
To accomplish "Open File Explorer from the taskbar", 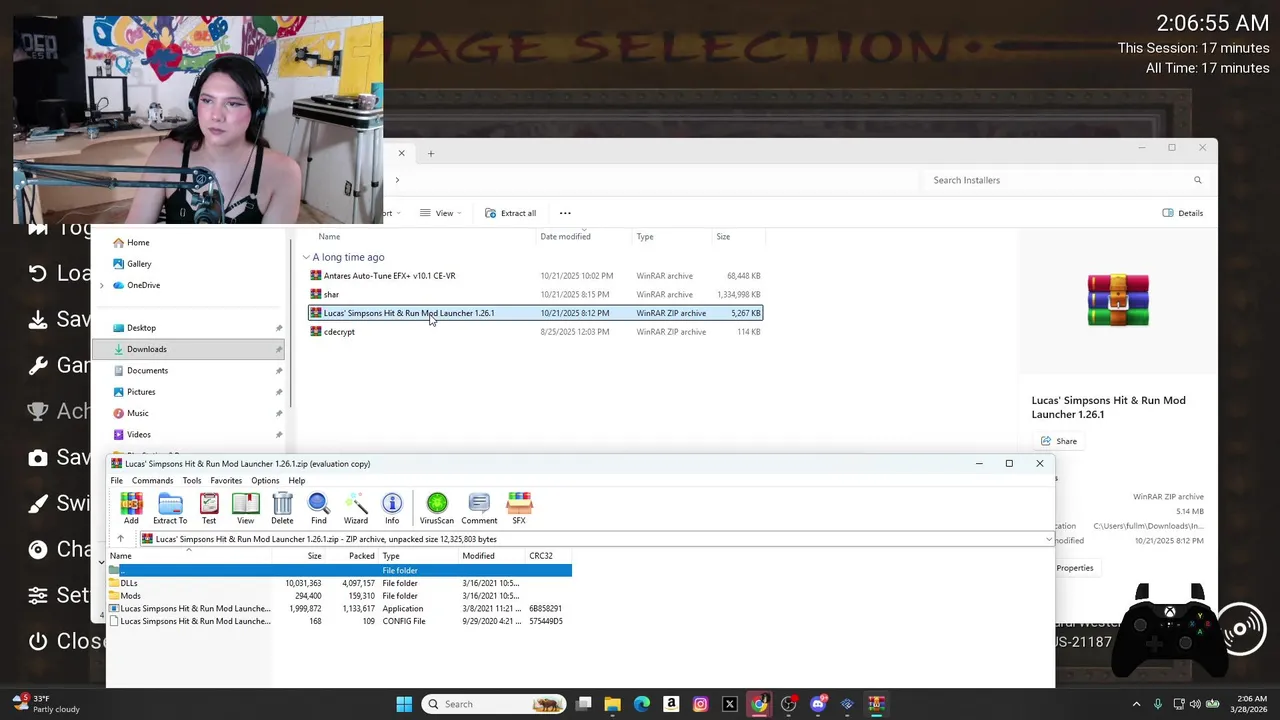I will 612,704.
